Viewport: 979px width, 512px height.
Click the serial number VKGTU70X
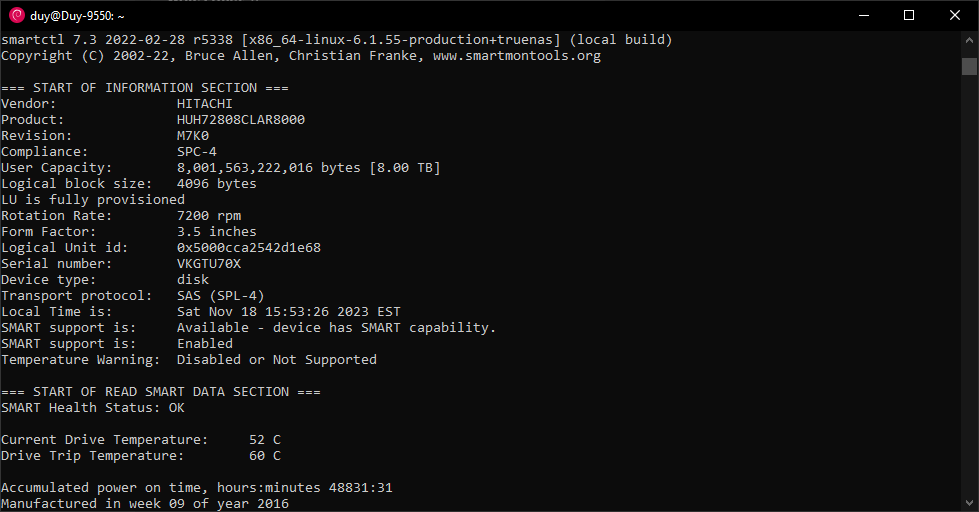209,263
